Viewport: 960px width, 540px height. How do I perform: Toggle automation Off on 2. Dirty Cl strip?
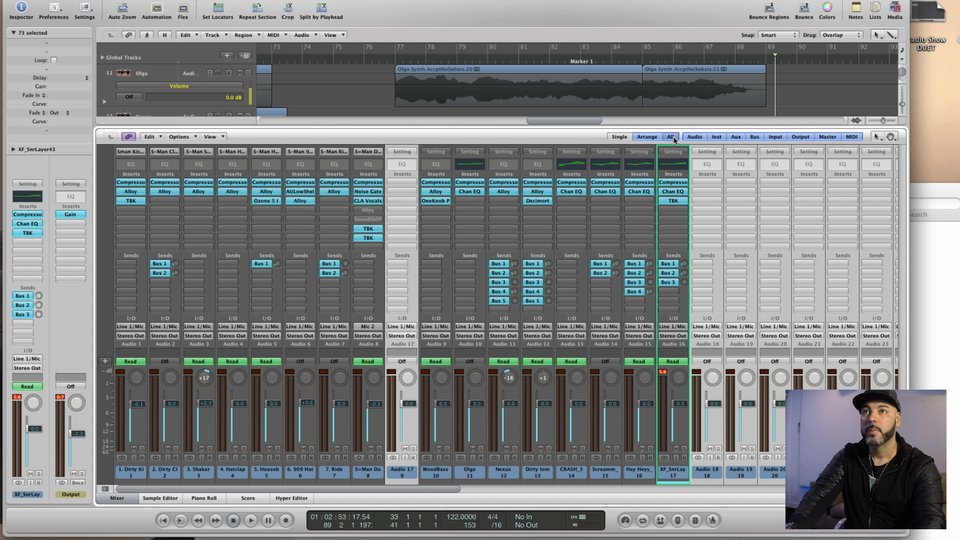coord(164,361)
